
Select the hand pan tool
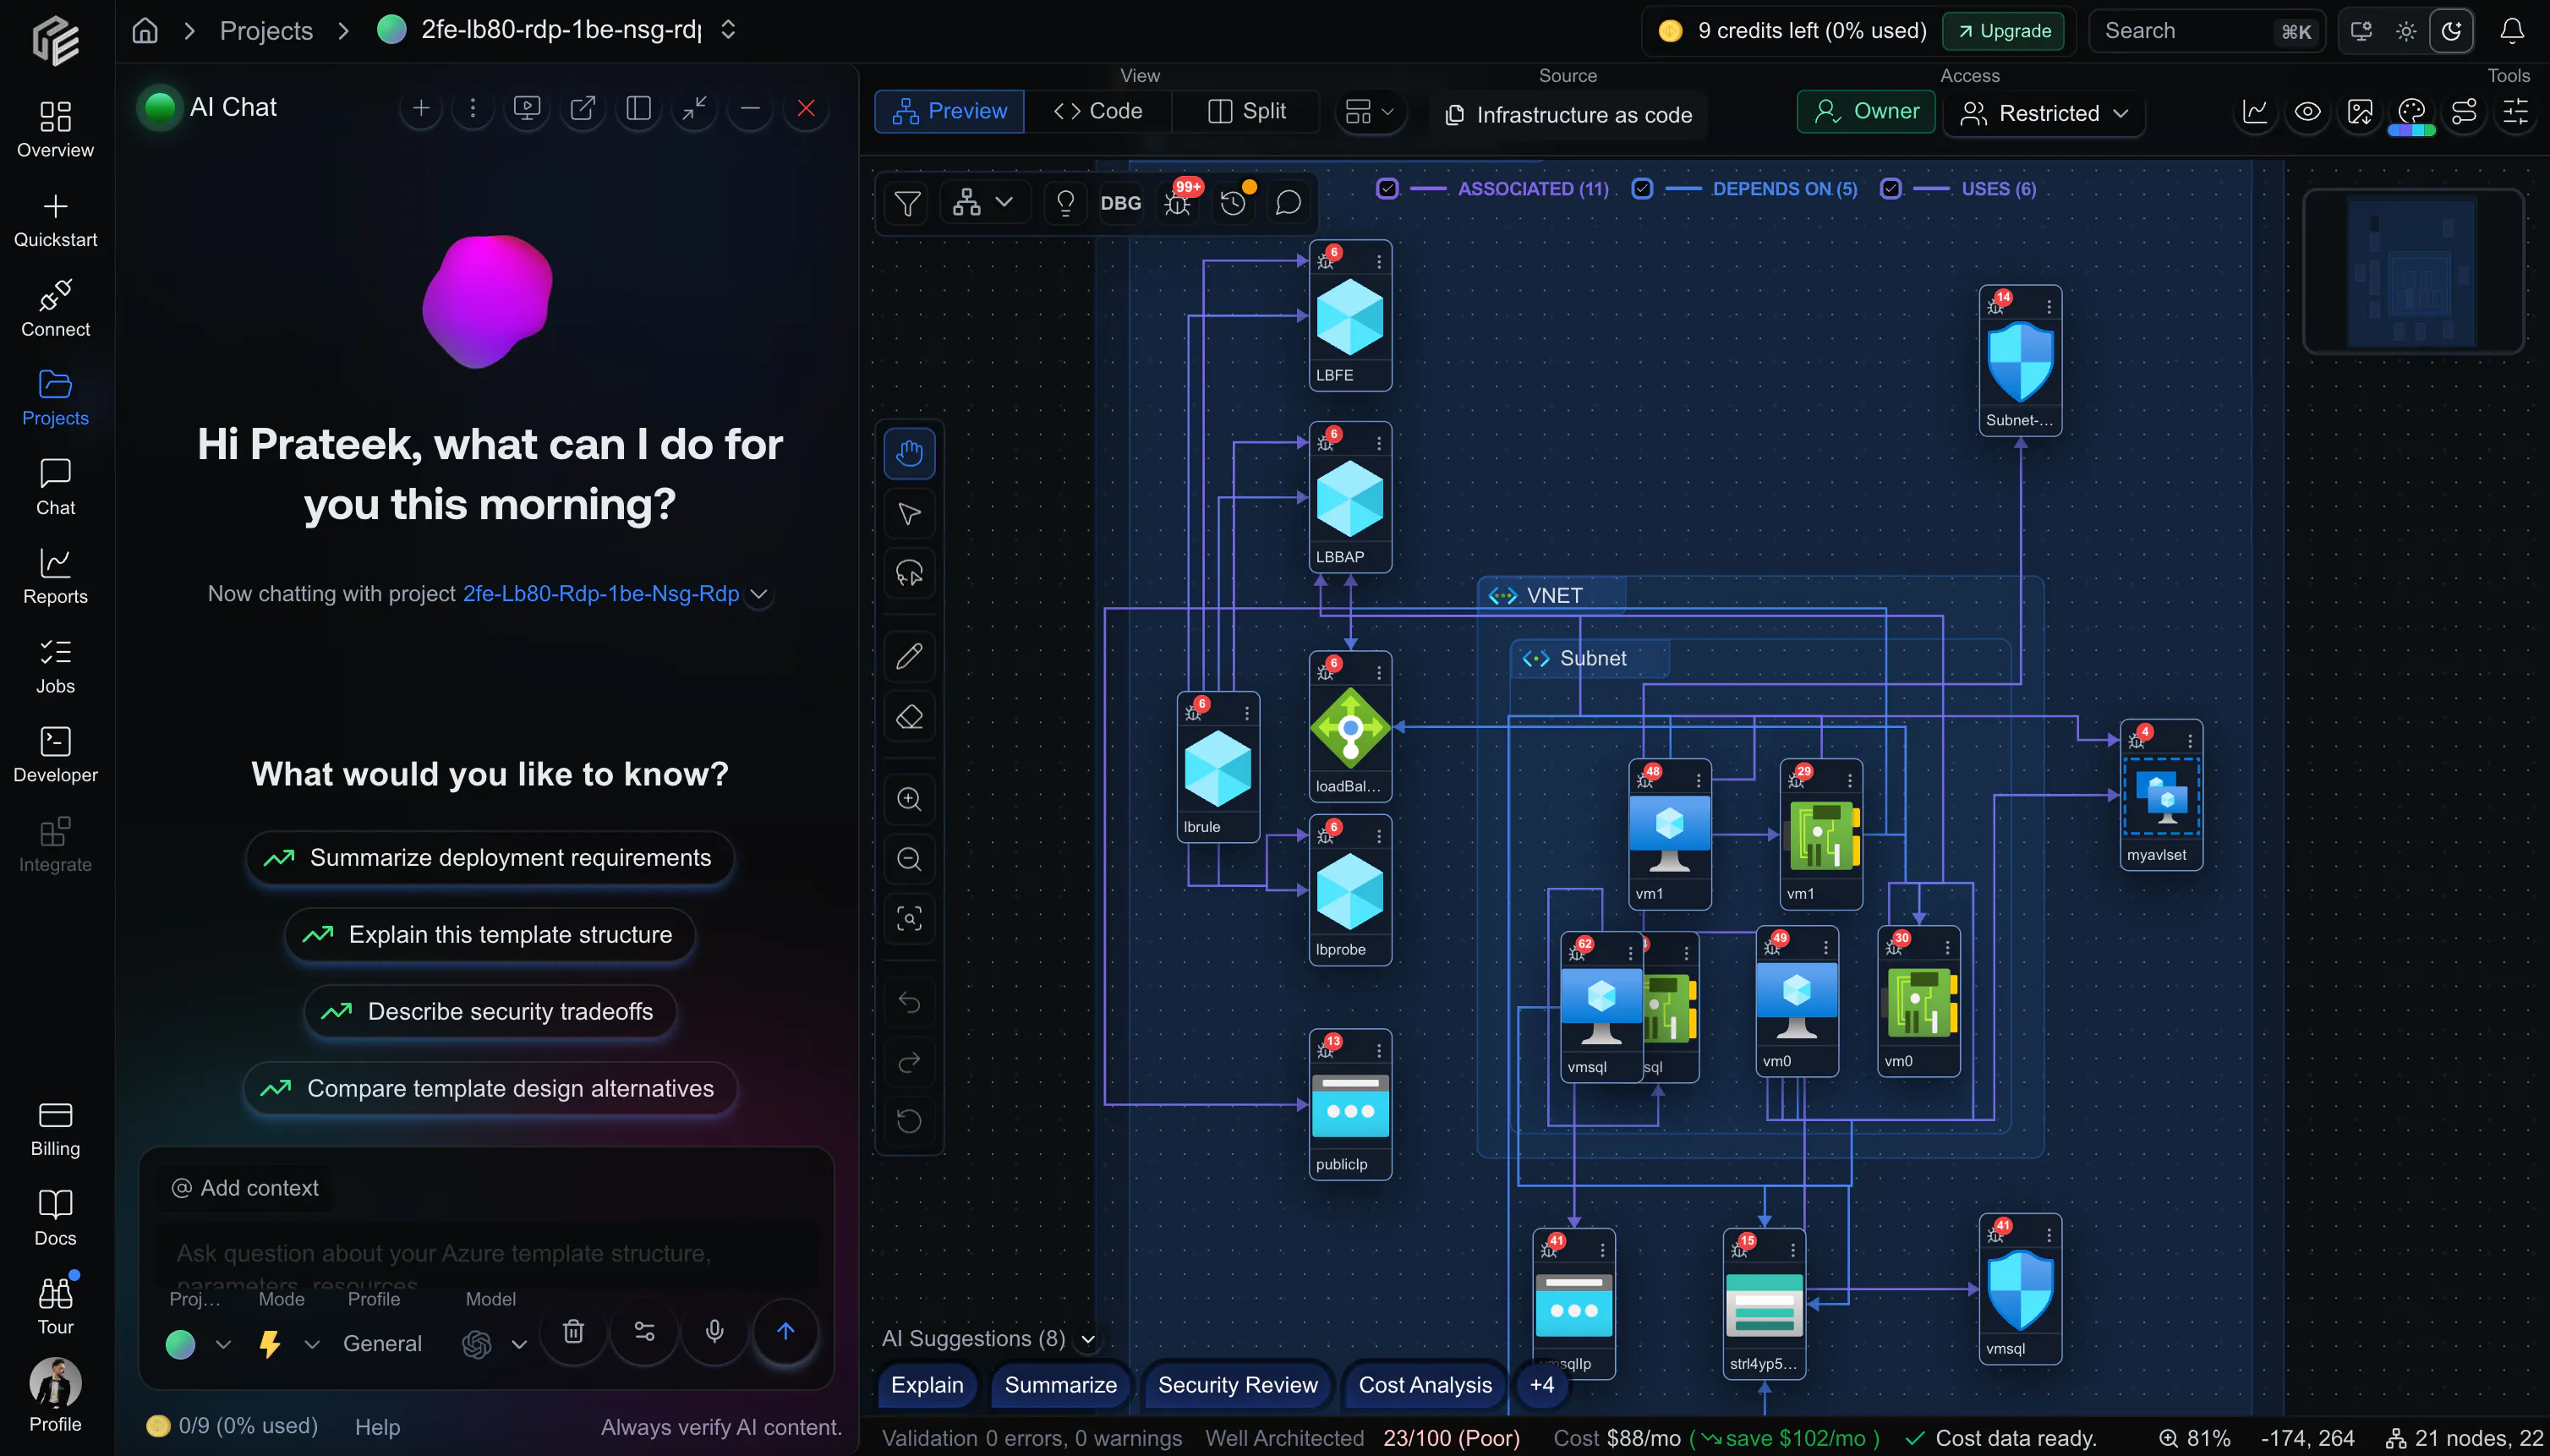coord(909,453)
